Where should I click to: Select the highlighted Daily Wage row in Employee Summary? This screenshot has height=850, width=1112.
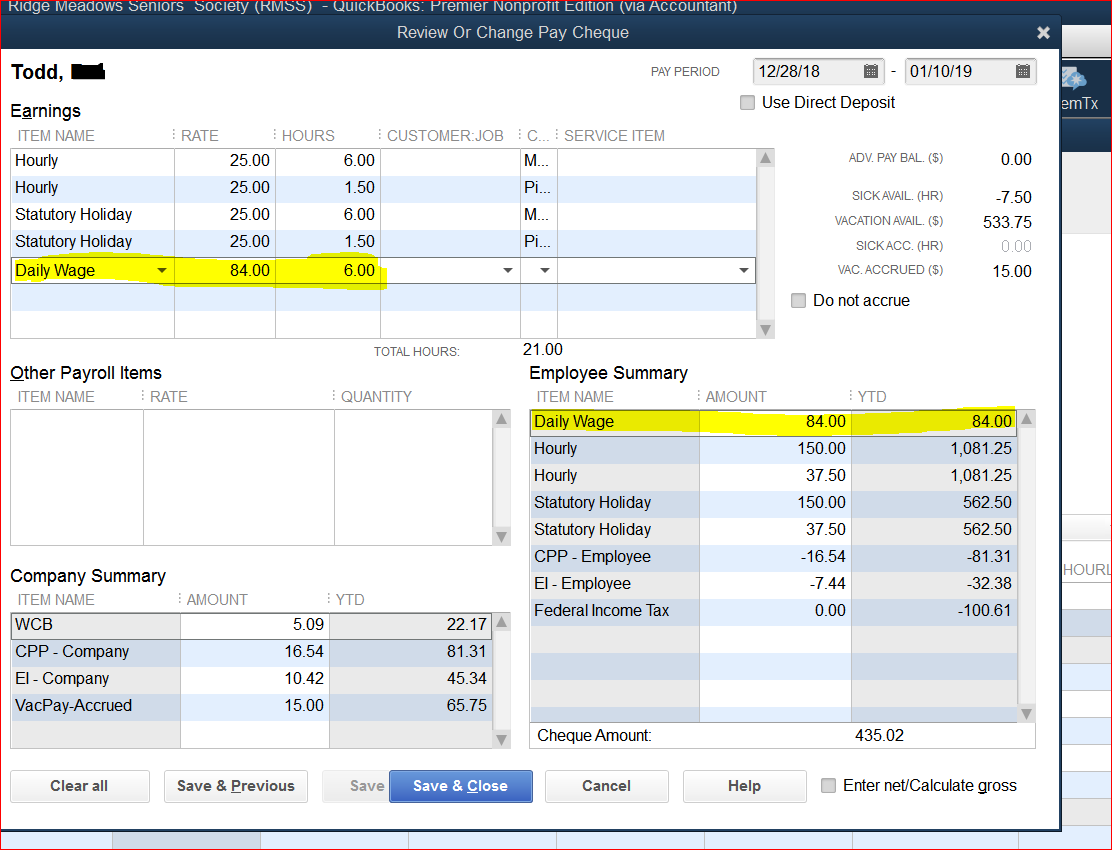click(x=614, y=421)
